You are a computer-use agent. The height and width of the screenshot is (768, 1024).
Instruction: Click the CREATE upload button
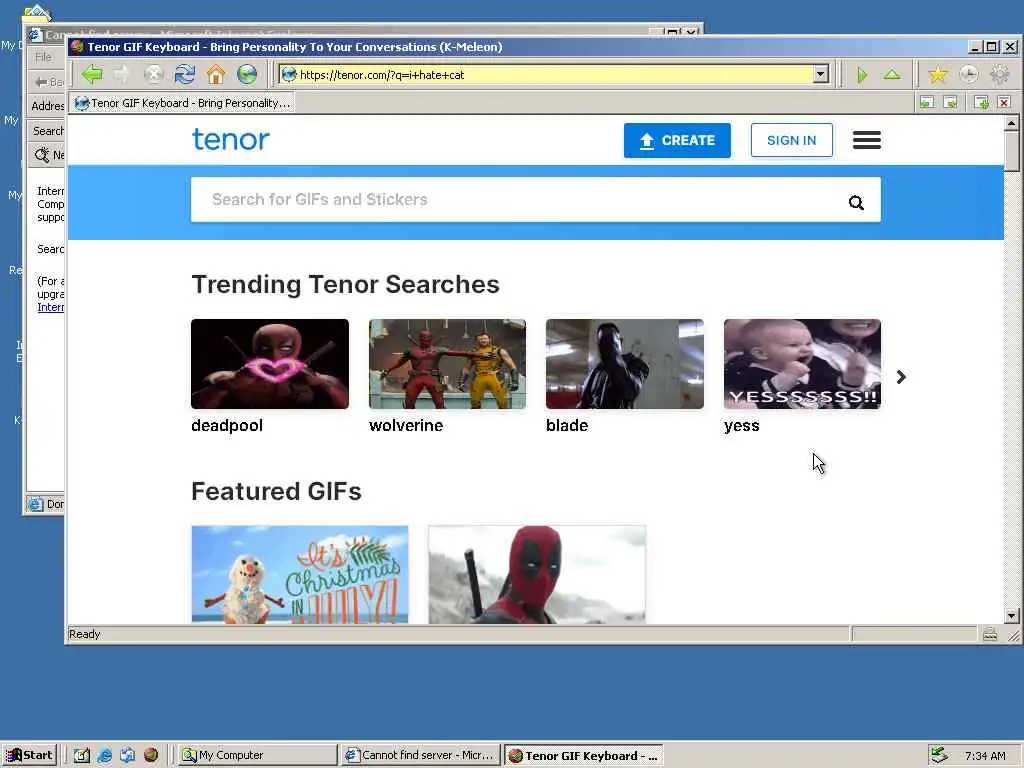point(677,140)
